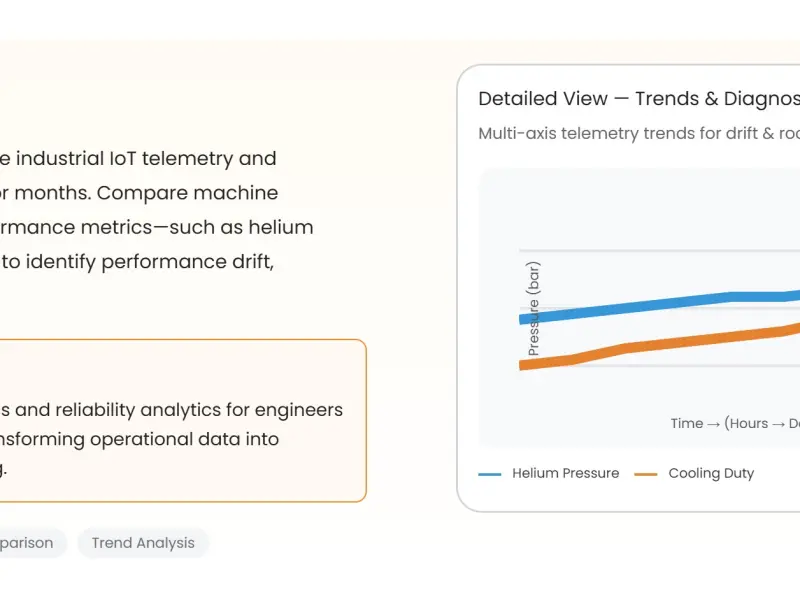Image resolution: width=800 pixels, height=600 pixels.
Task: Click the industrial IoT telemetry text line
Action: (x=138, y=159)
